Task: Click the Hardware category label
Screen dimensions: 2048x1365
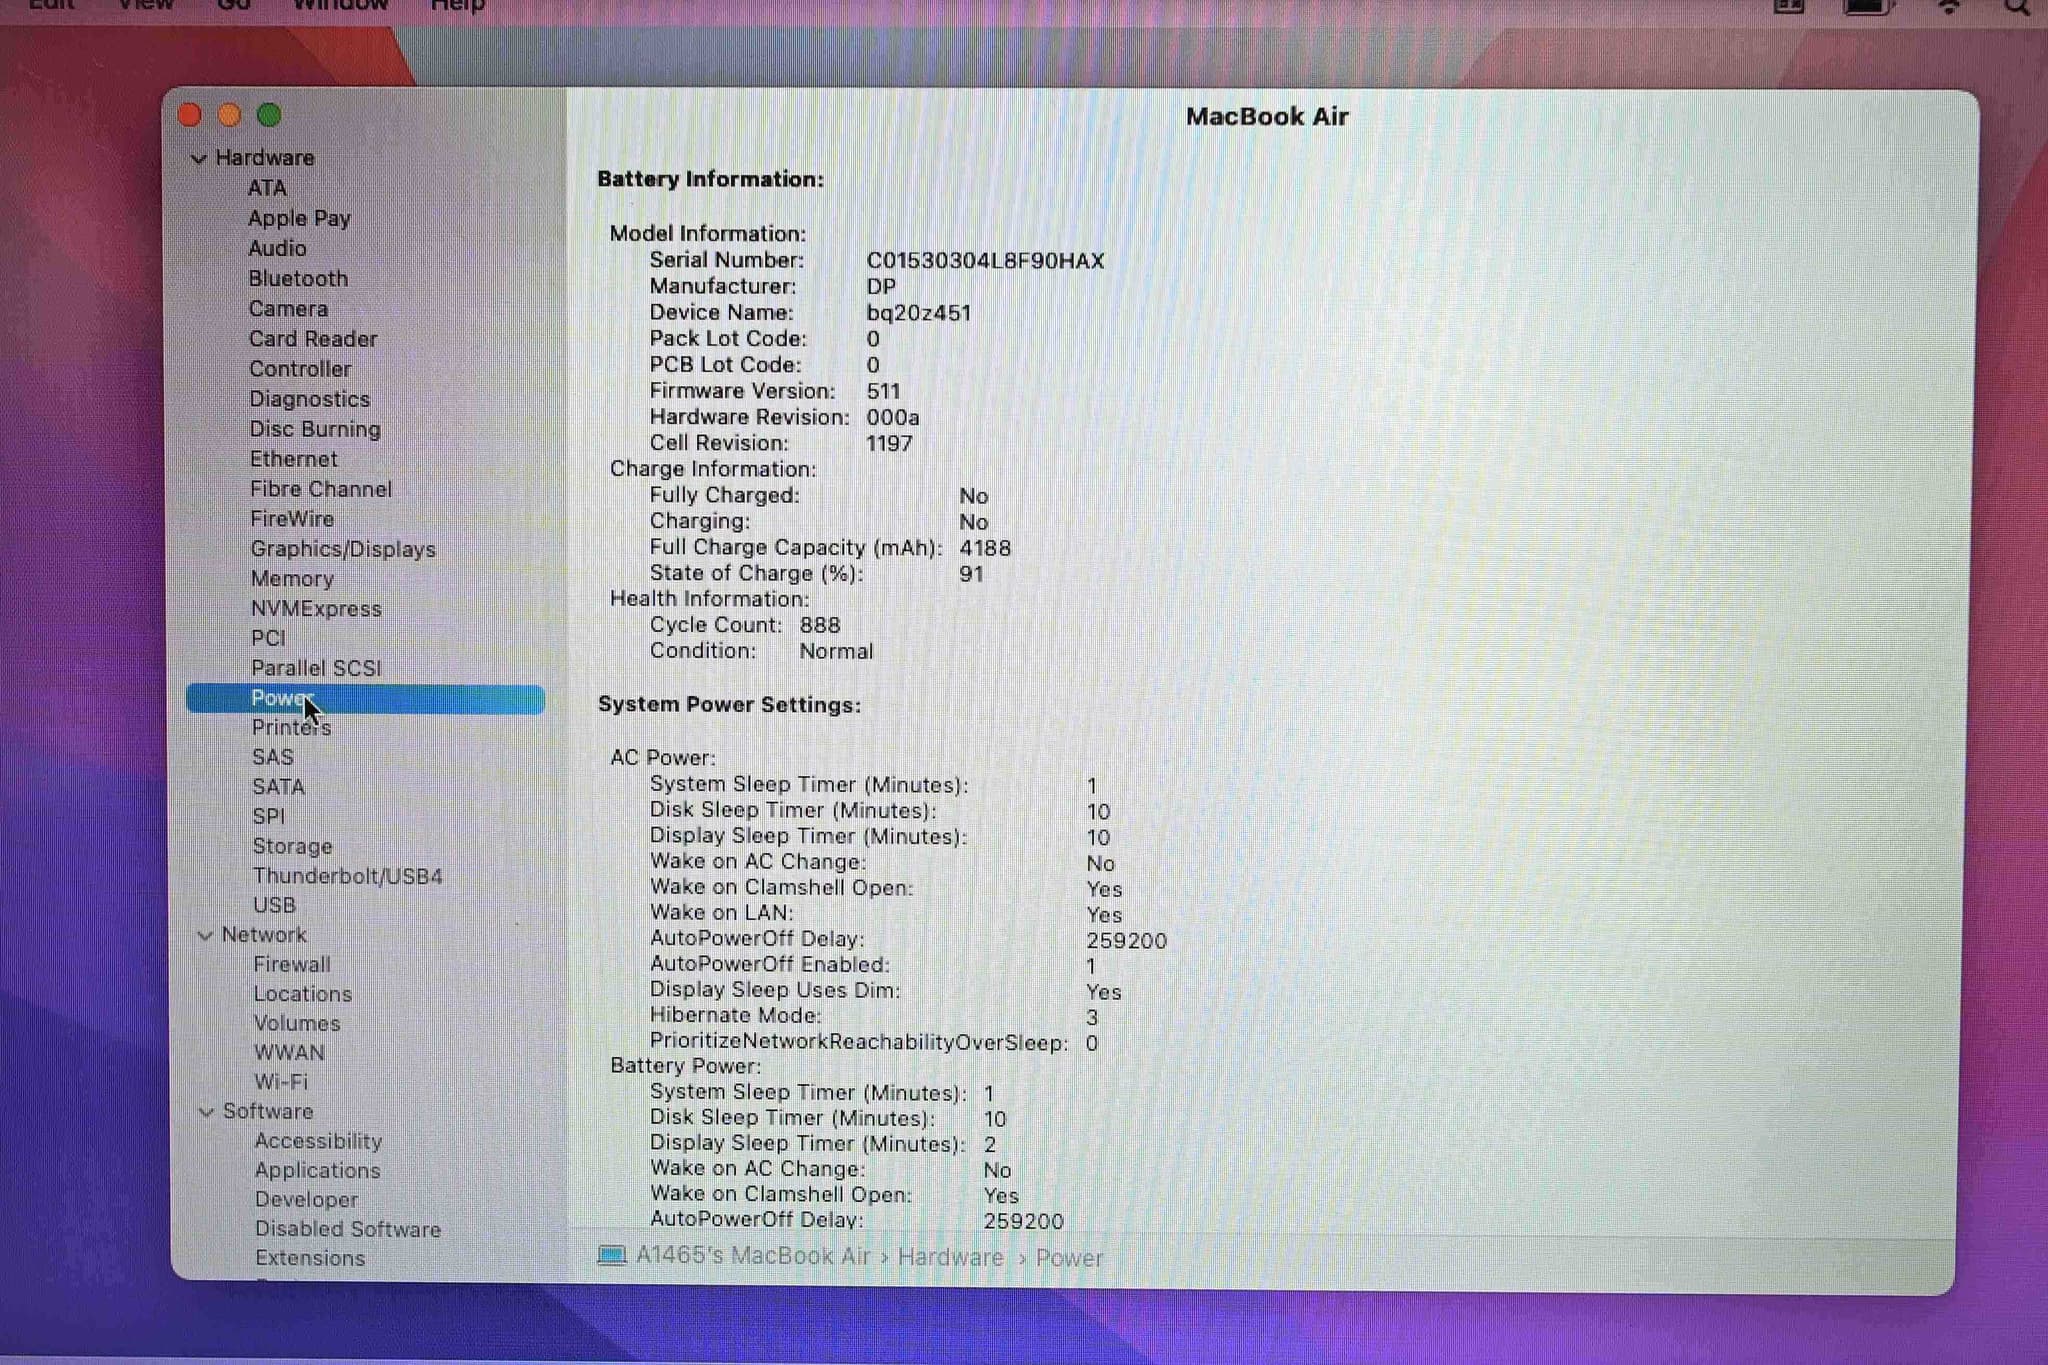Action: coord(265,158)
